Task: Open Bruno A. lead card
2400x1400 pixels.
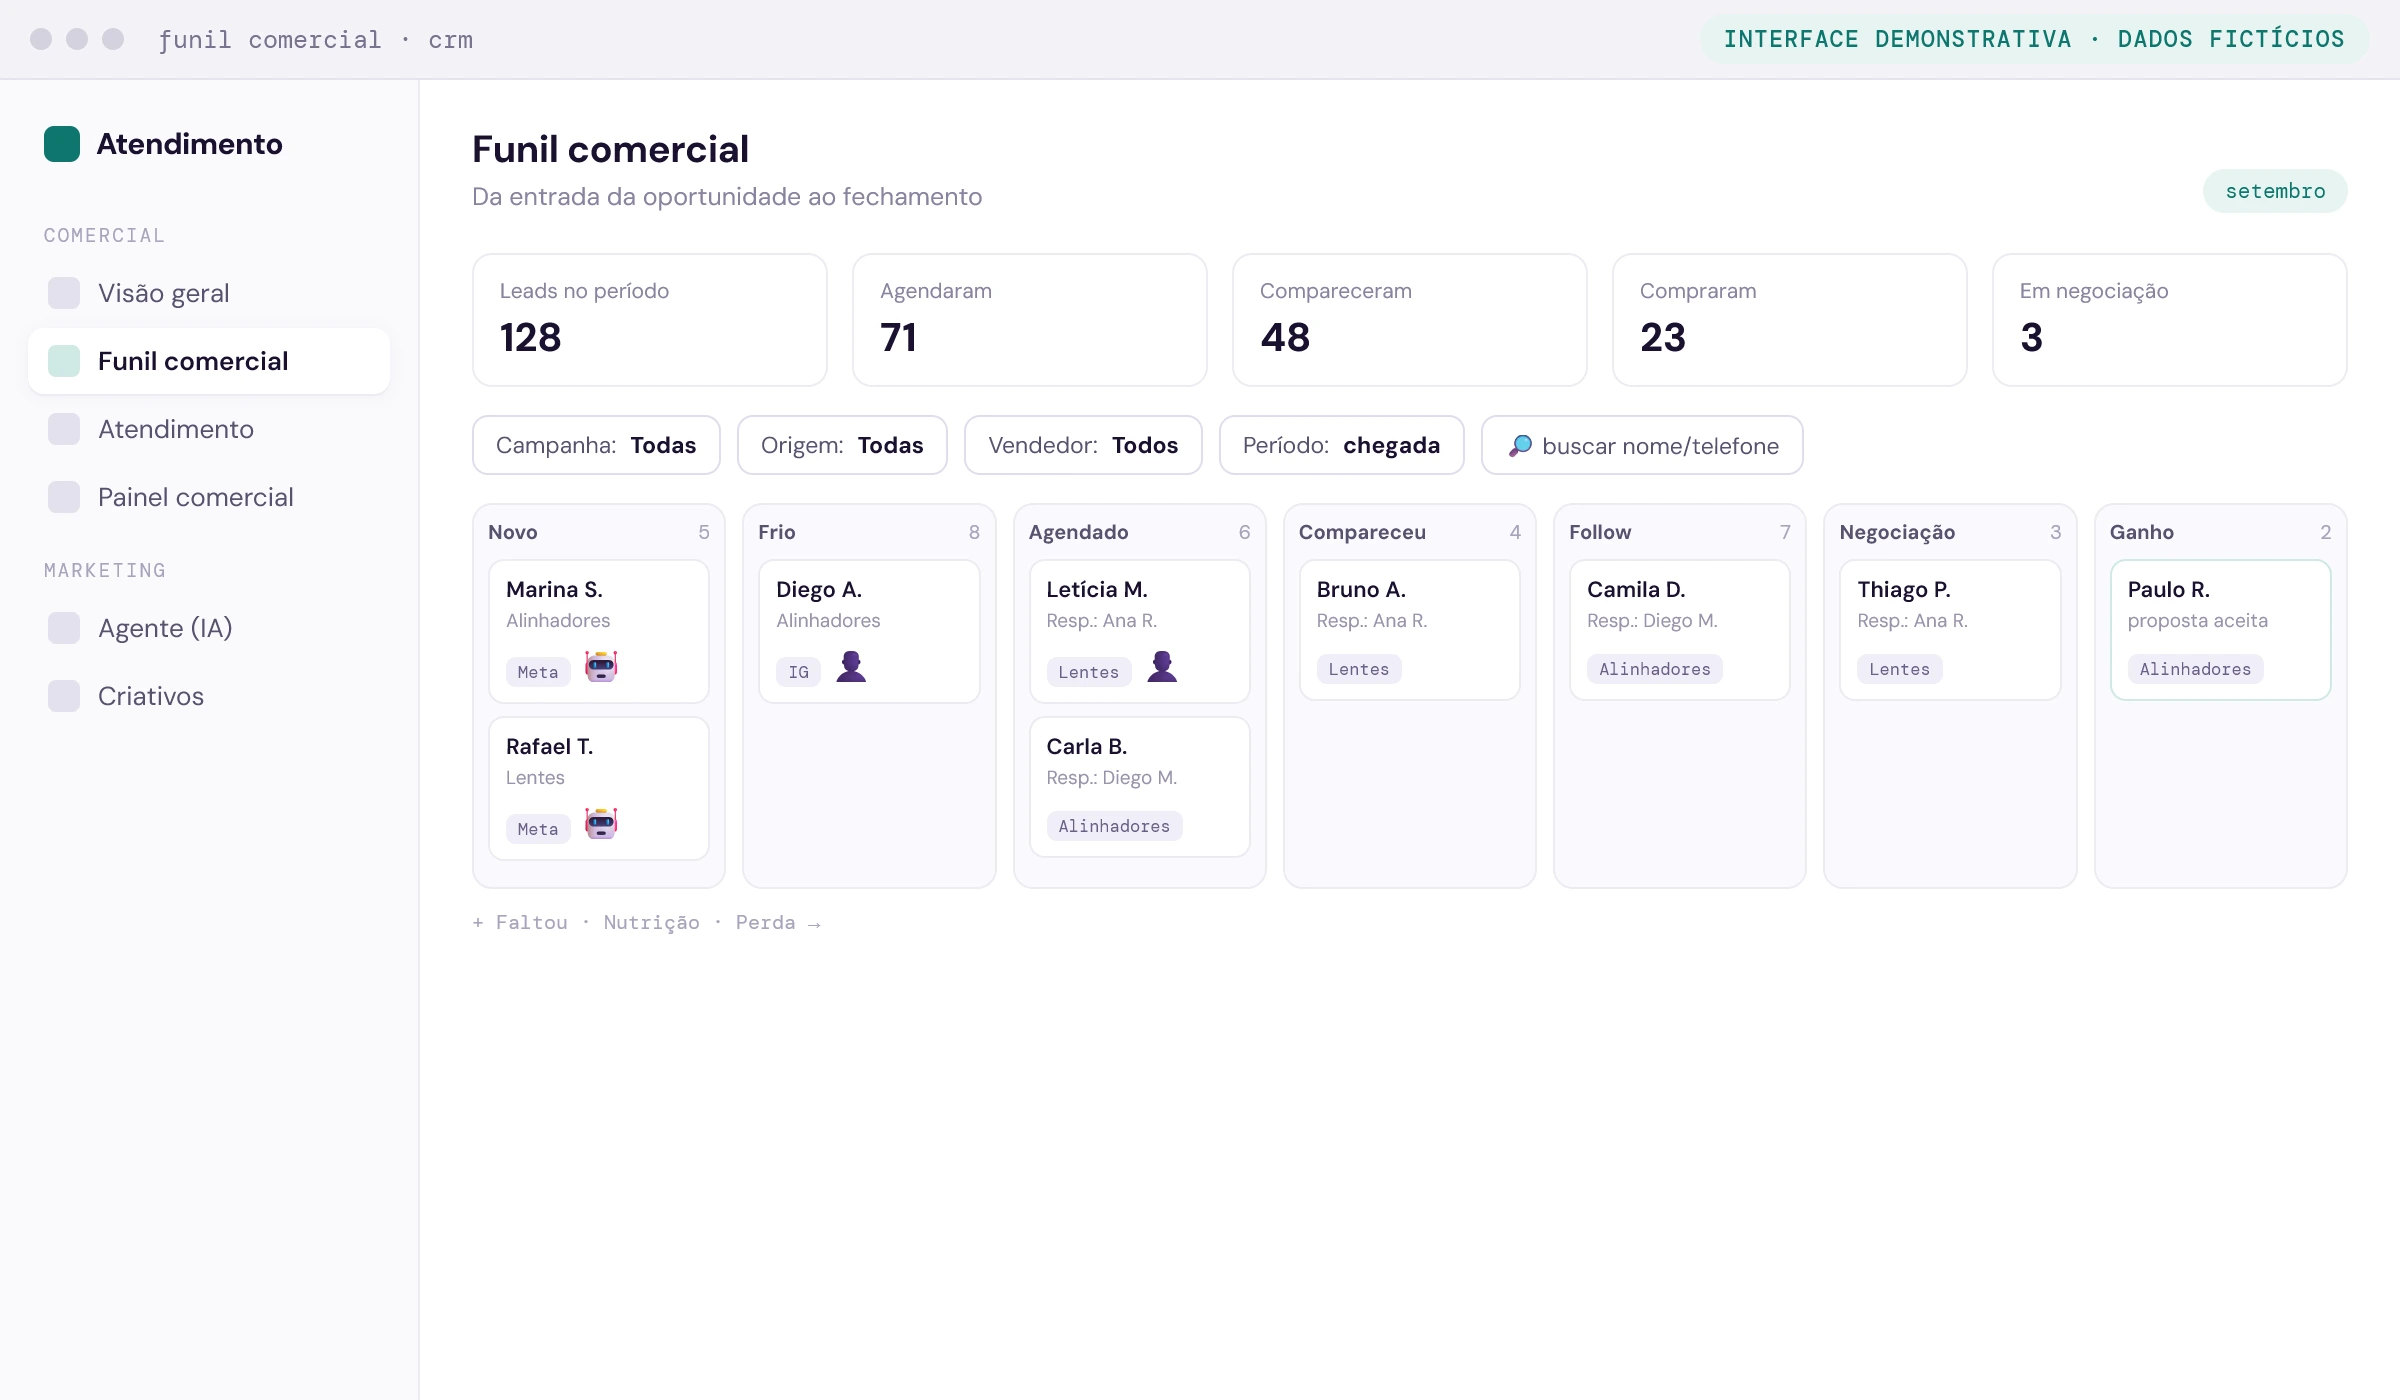Action: [x=1409, y=629]
